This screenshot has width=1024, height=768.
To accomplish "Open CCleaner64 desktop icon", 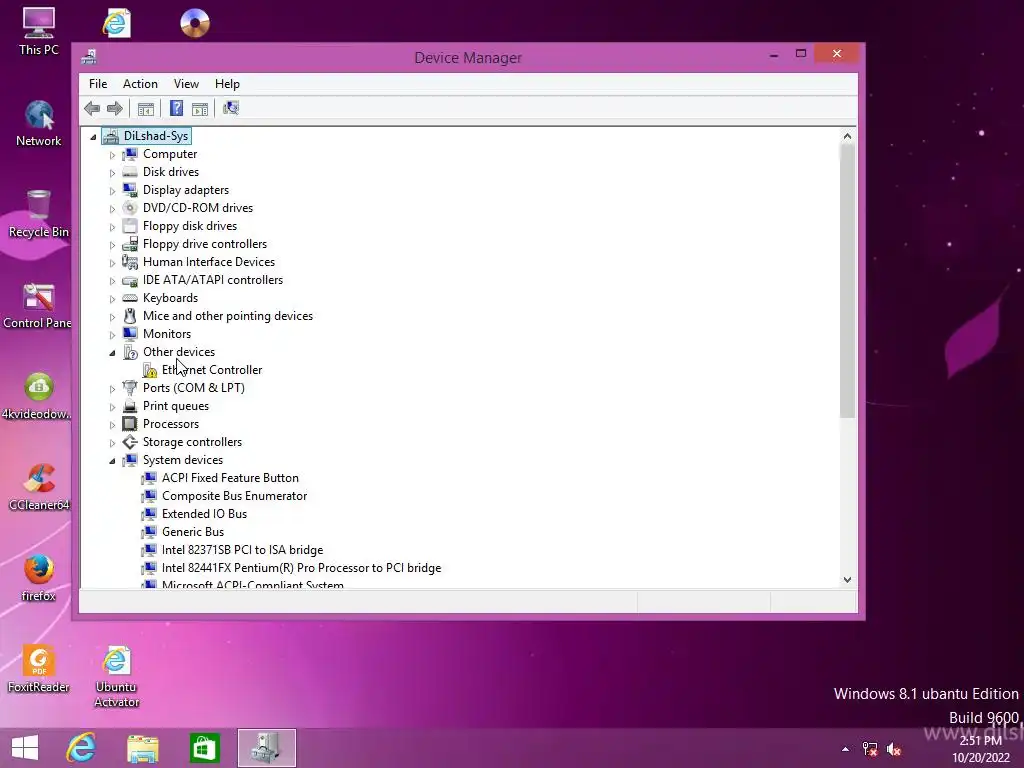I will pyautogui.click(x=39, y=487).
